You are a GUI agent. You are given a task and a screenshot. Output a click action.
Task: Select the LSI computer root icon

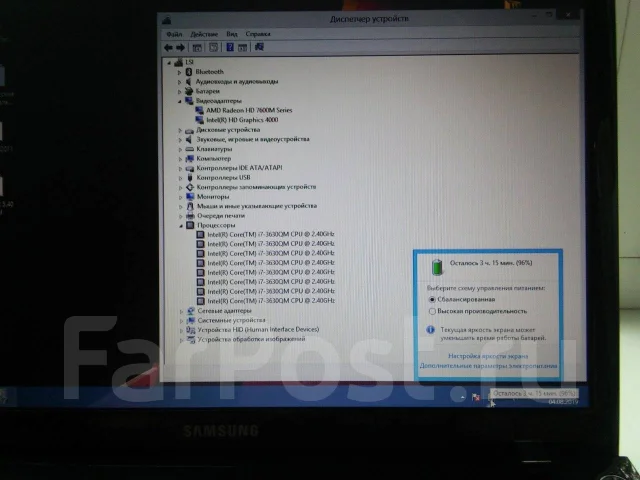tap(179, 62)
